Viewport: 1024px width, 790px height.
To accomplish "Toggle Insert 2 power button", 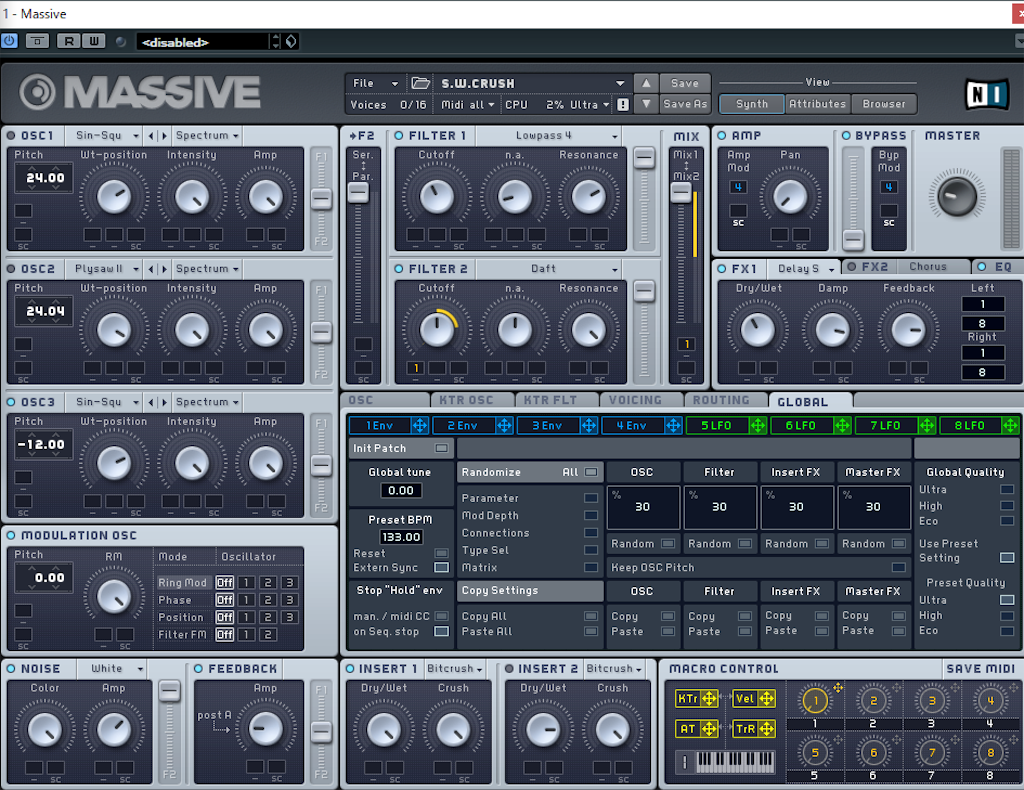I will click(x=509, y=669).
